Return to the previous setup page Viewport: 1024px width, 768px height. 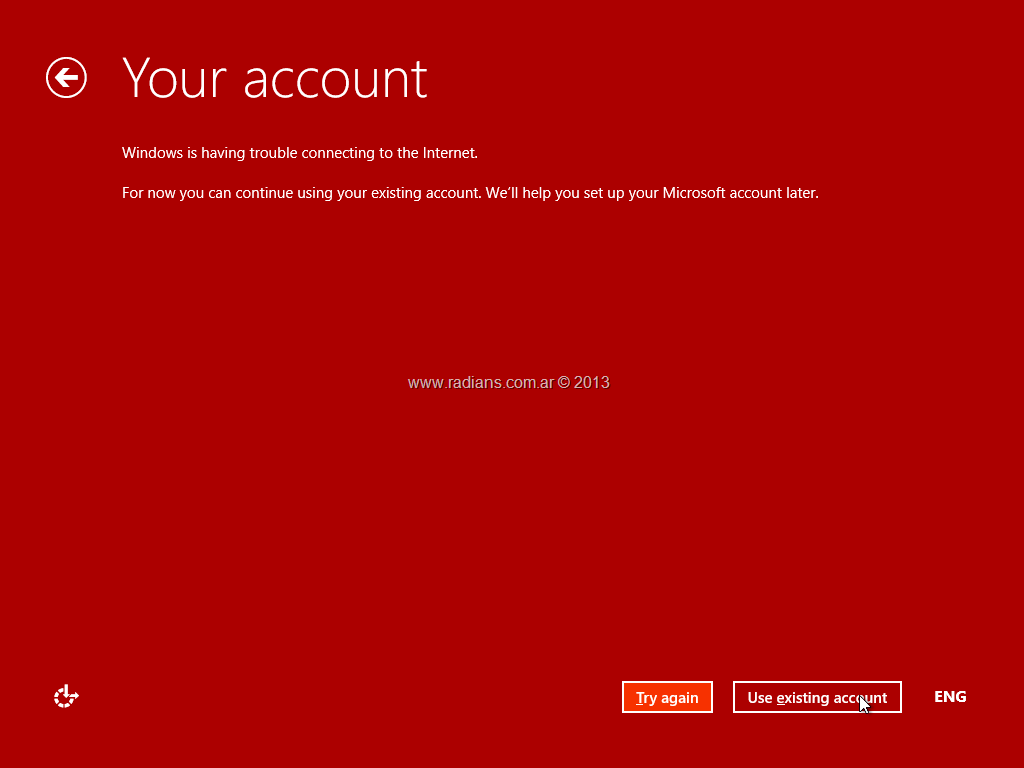66,78
